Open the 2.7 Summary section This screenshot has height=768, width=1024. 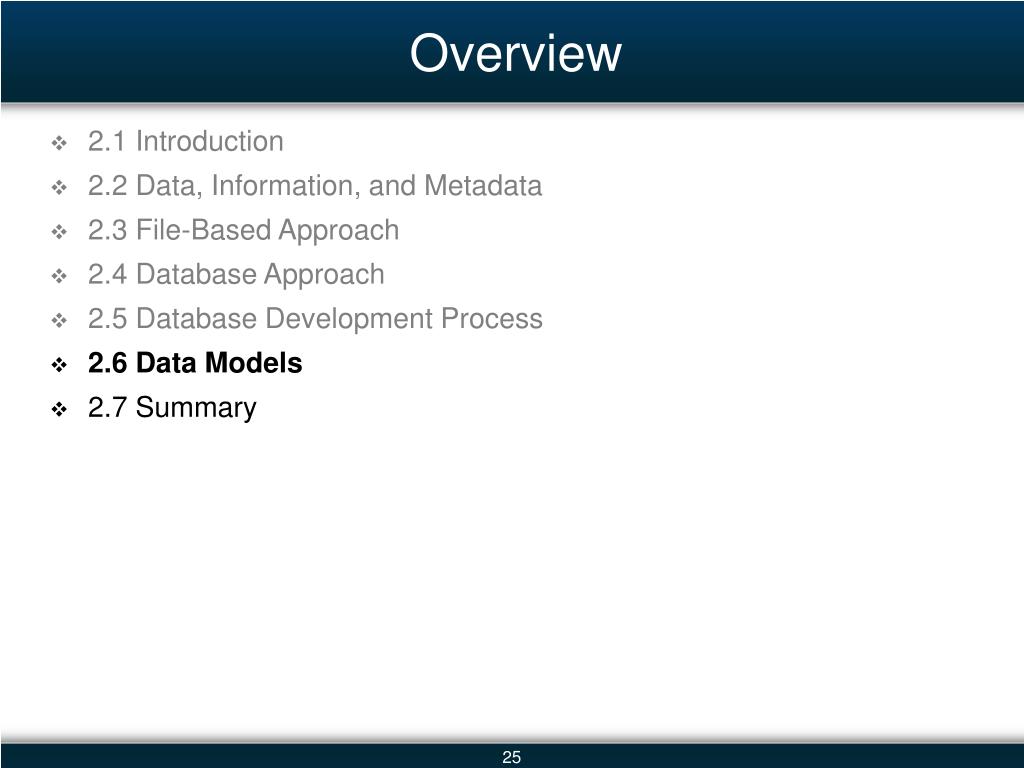tap(172, 408)
